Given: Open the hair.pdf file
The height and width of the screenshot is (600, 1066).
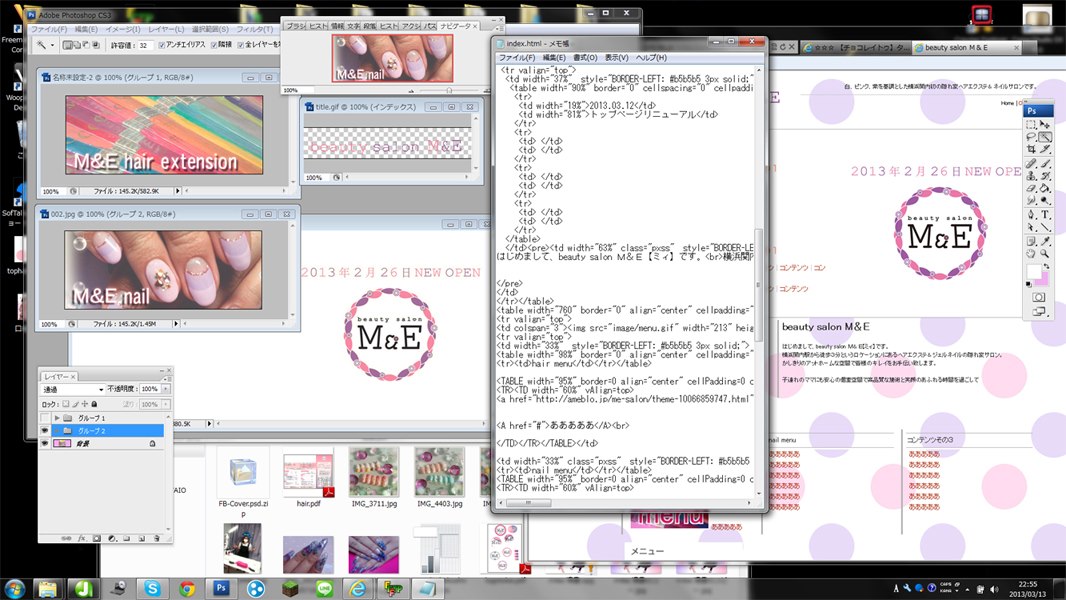Looking at the screenshot, I should (x=308, y=478).
